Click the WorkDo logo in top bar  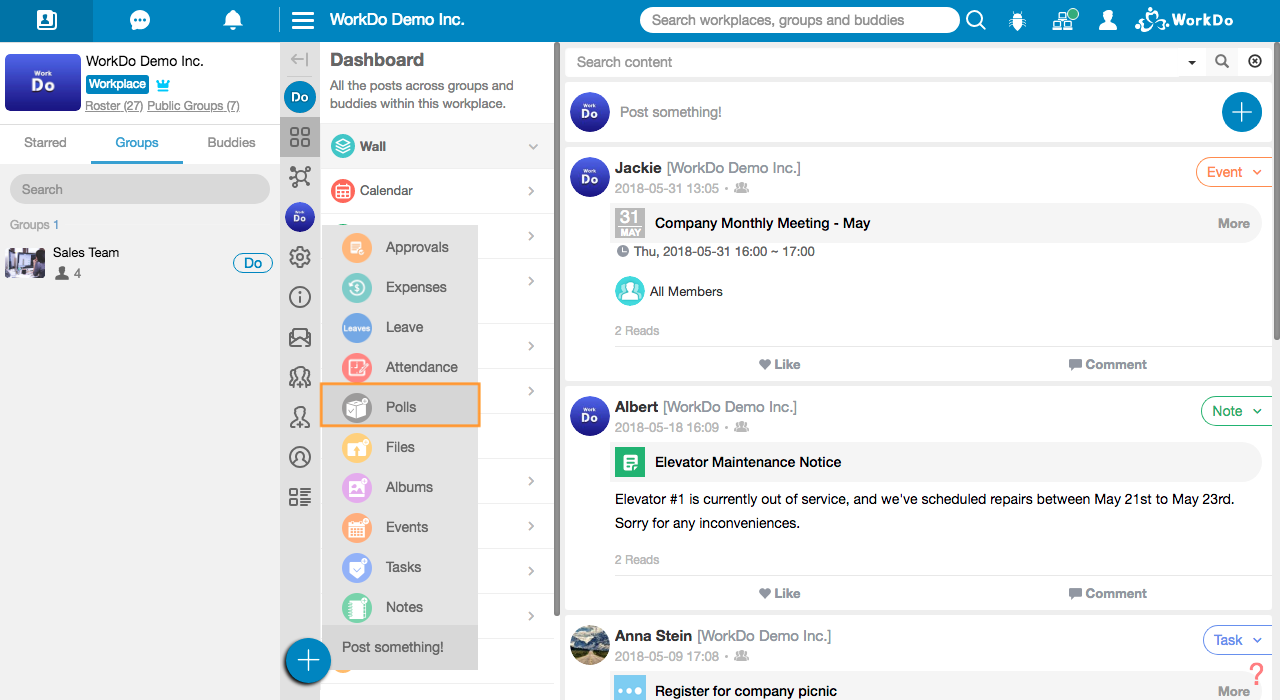coord(1183,20)
